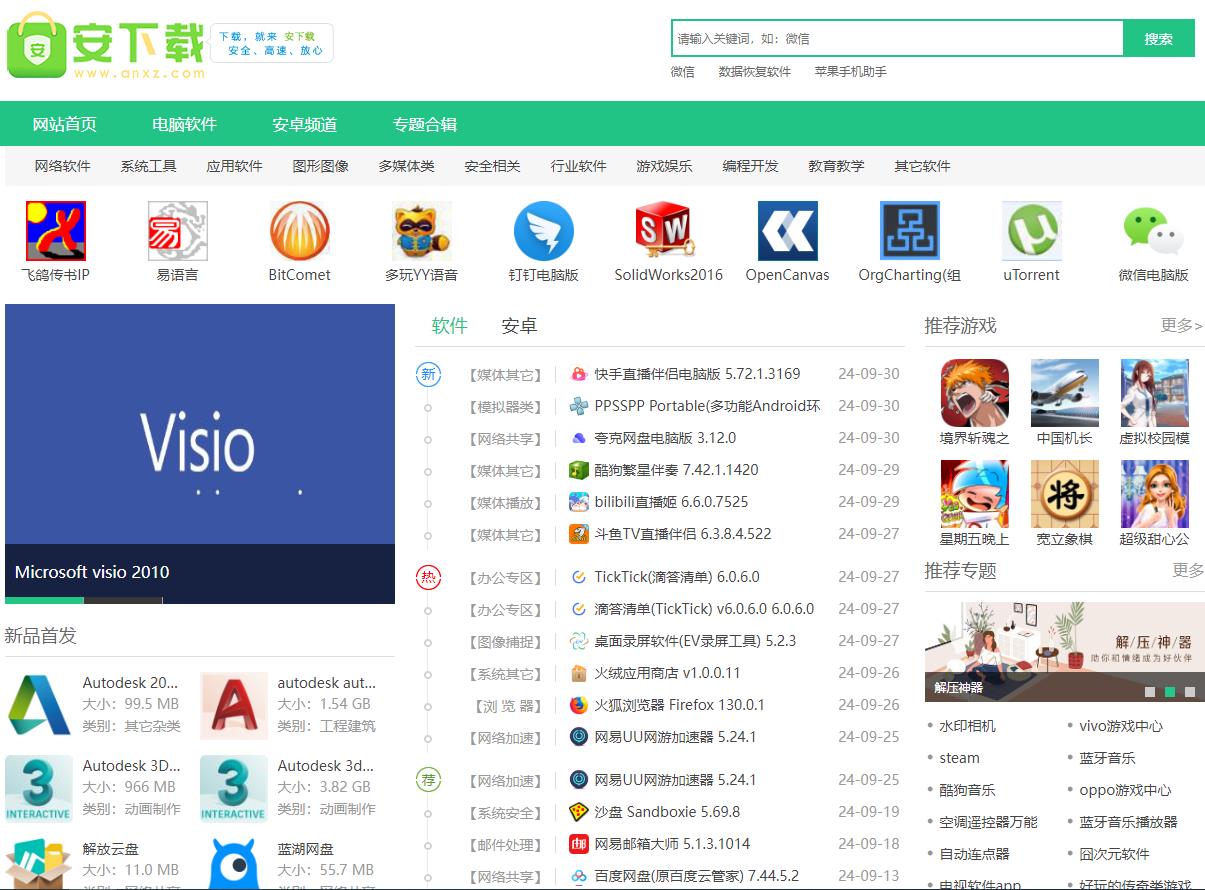Open the Autodesk 3d 3.82 GB icon
This screenshot has width=1205, height=890.
(x=234, y=789)
